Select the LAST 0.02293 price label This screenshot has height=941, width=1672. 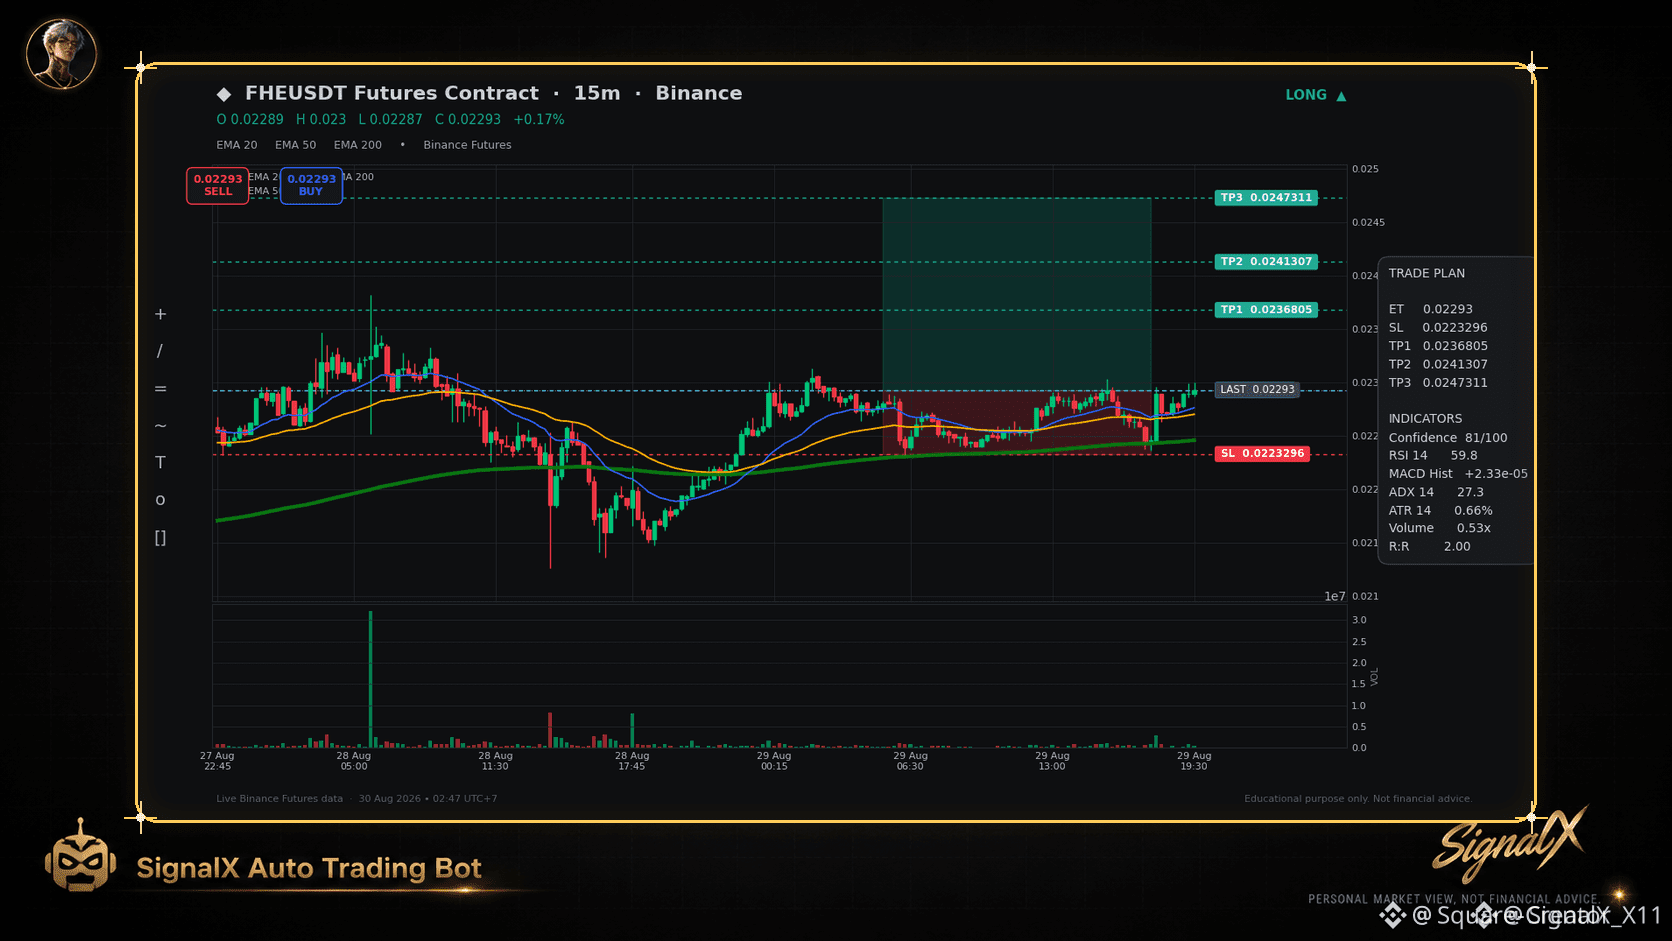pos(1257,390)
